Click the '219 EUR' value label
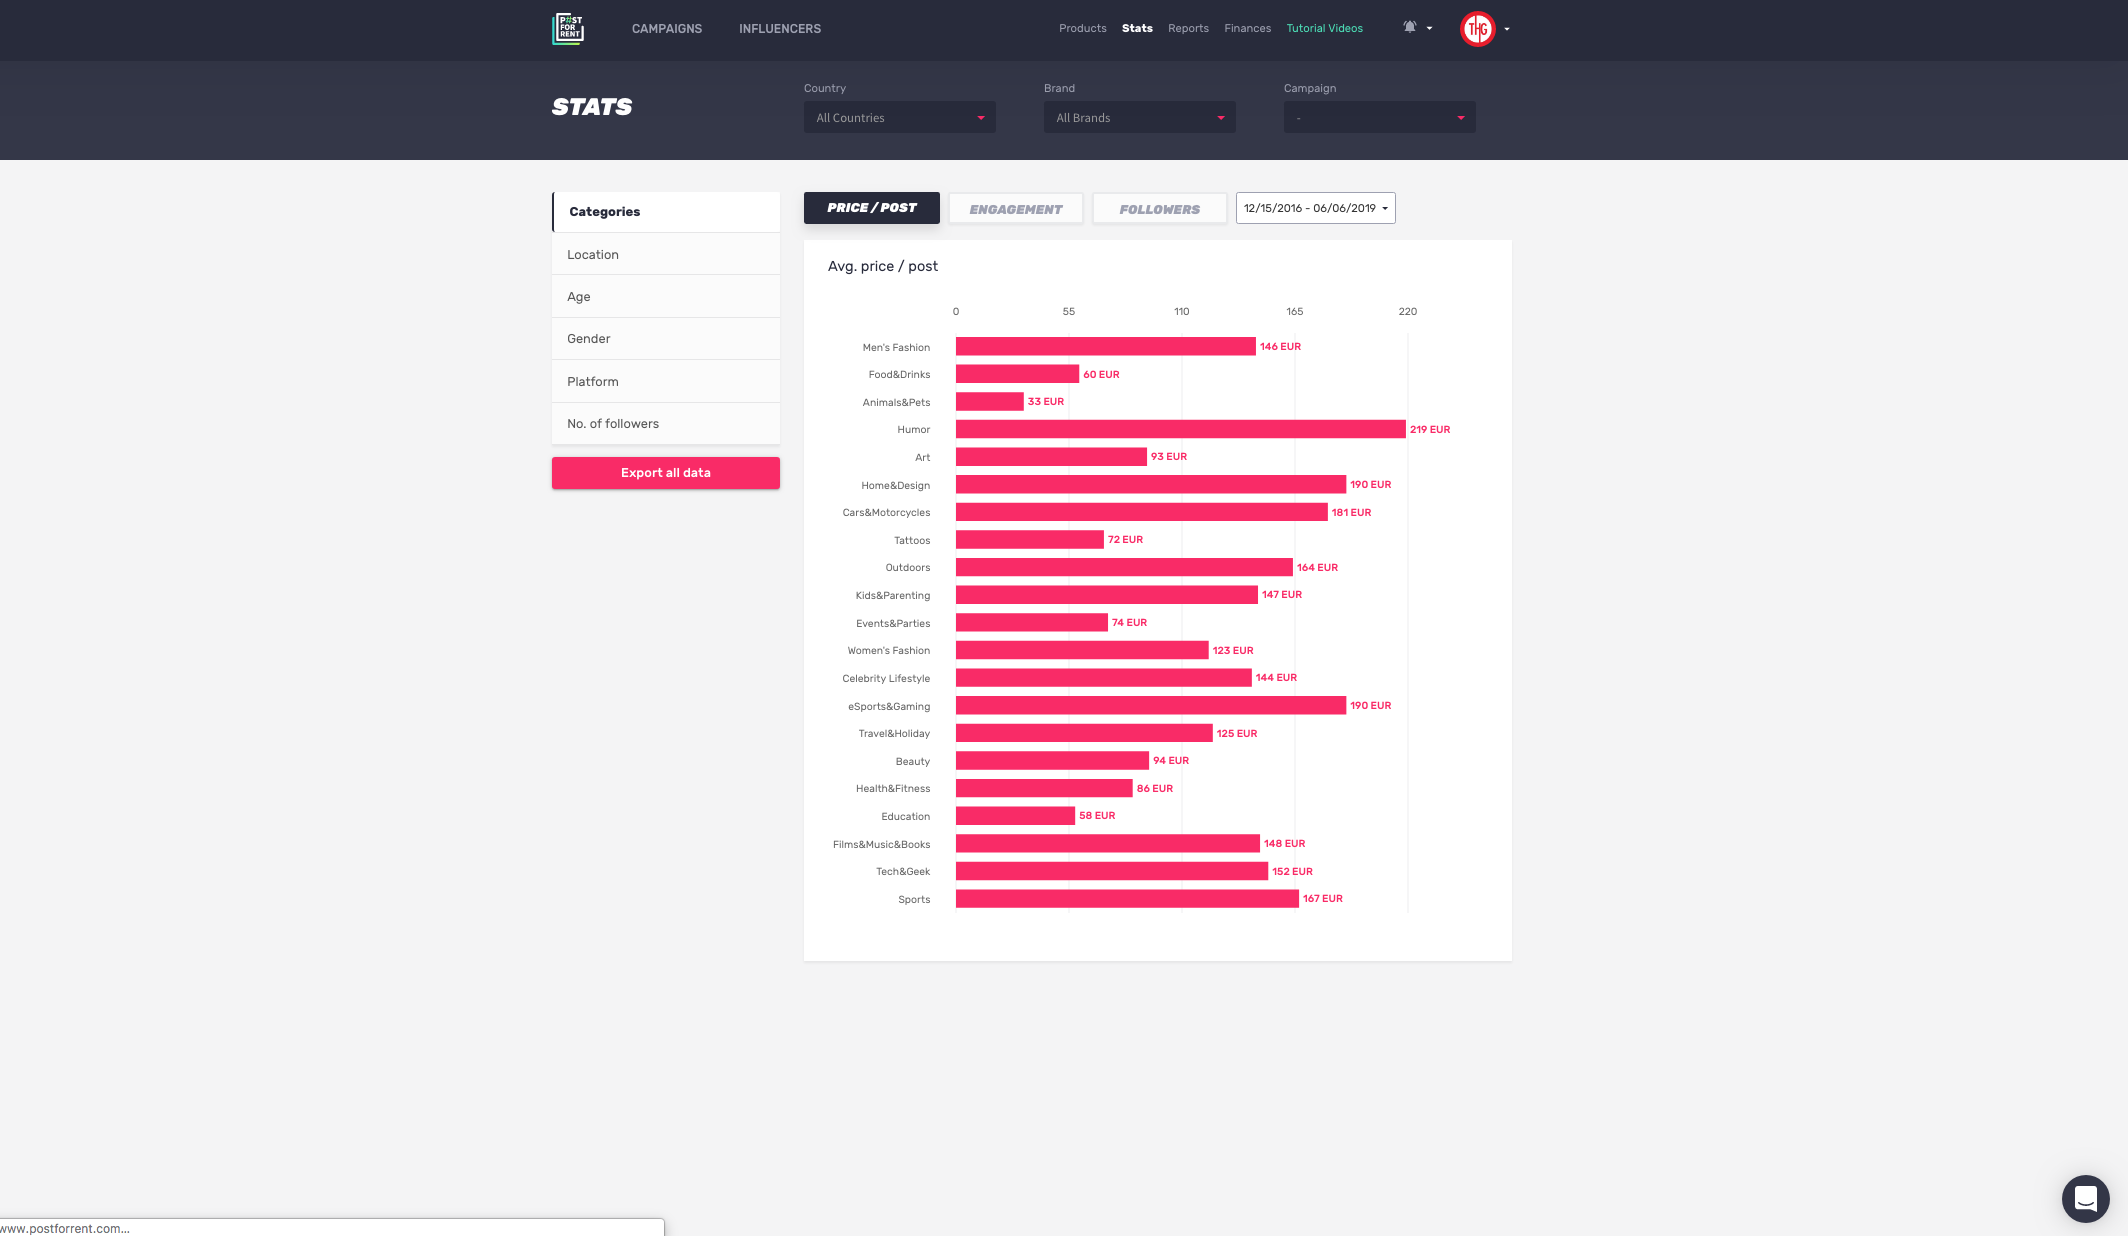 1430,430
